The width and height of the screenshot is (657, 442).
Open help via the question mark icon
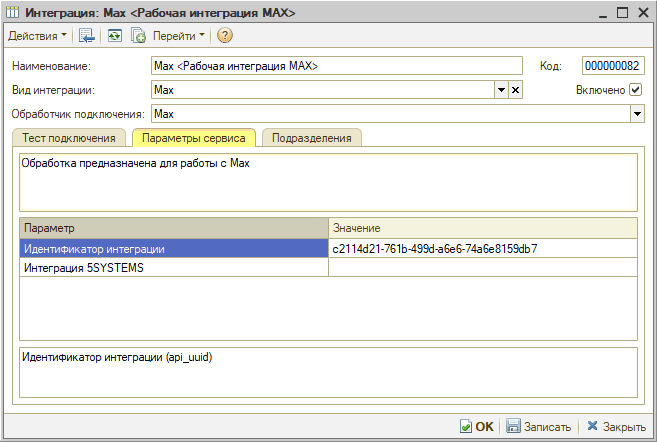tap(224, 36)
